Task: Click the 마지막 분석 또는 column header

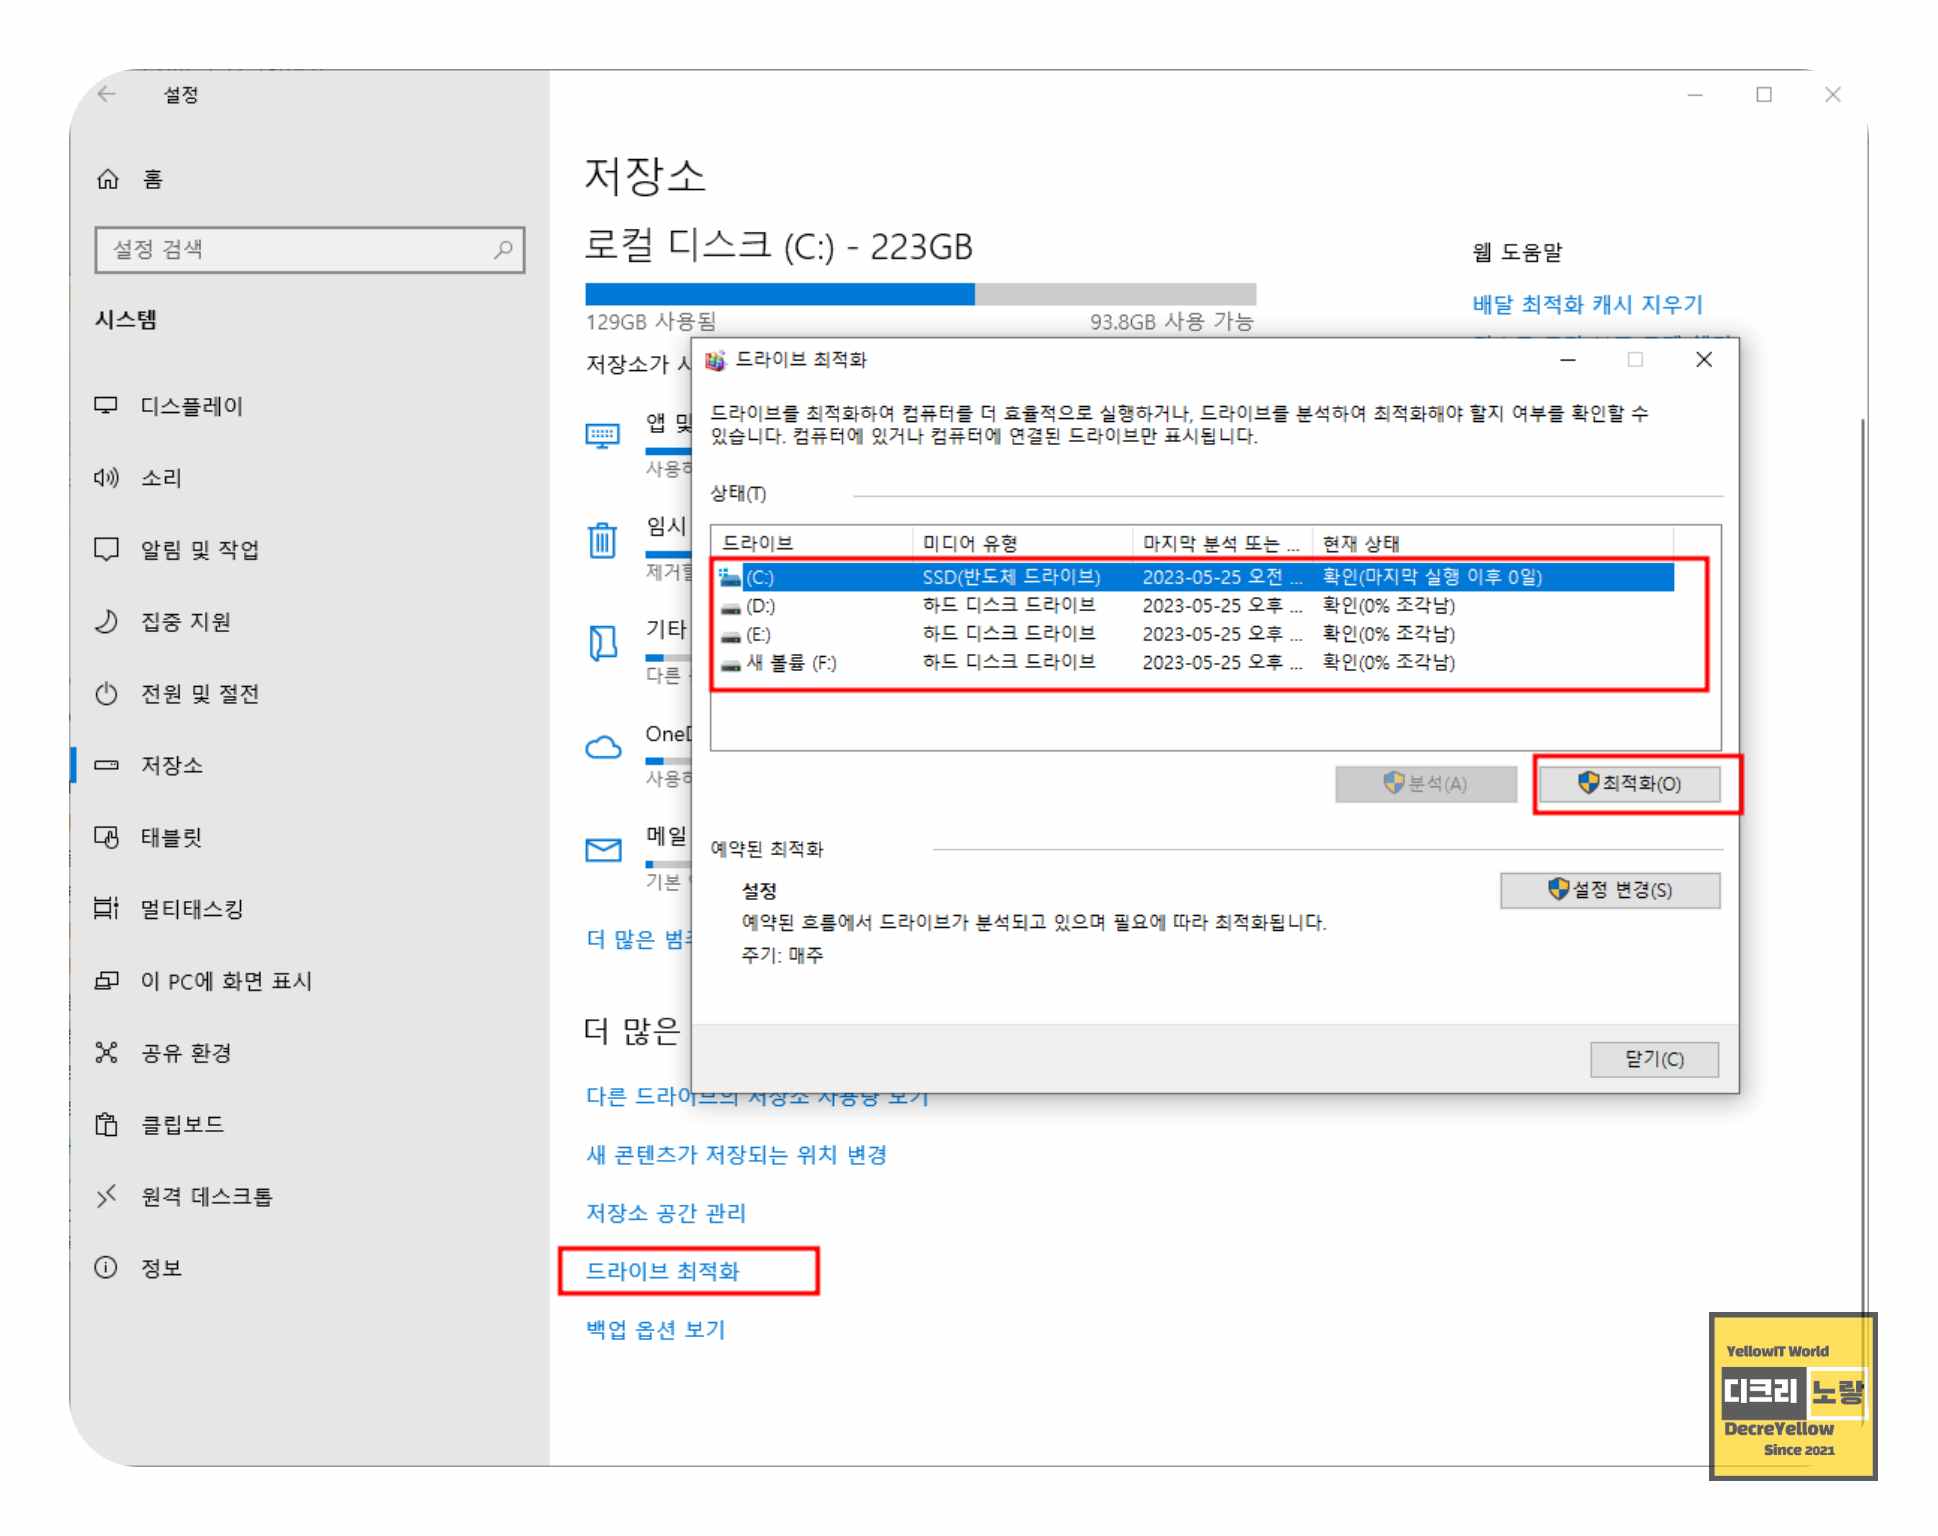Action: point(1222,543)
